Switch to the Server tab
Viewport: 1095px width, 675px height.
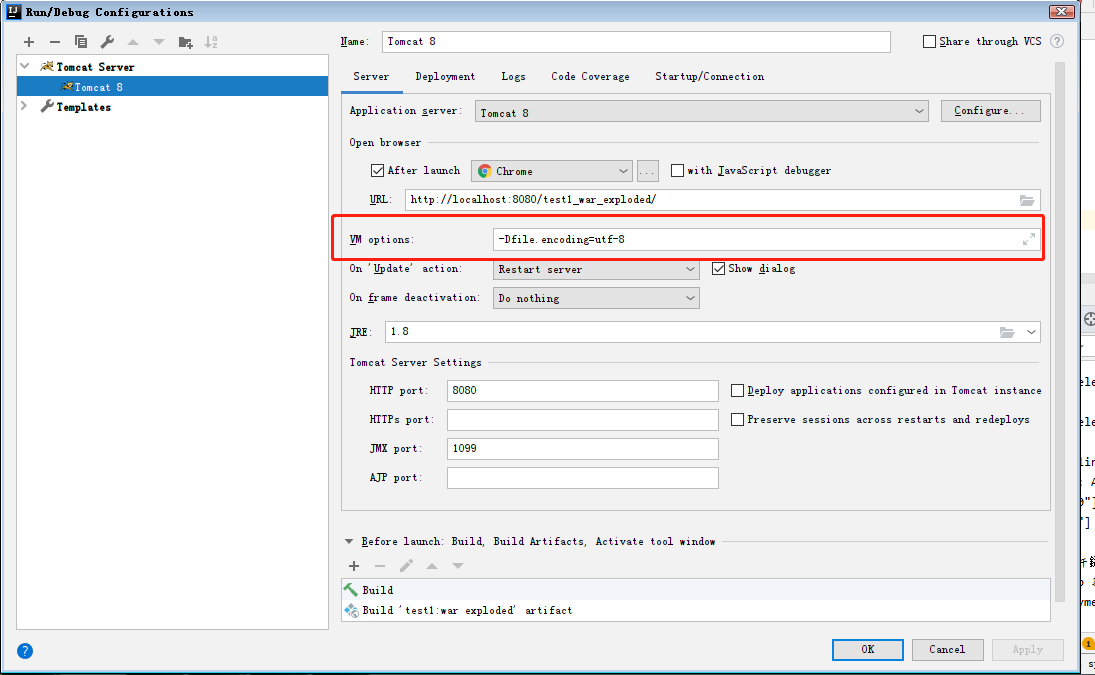(371, 77)
